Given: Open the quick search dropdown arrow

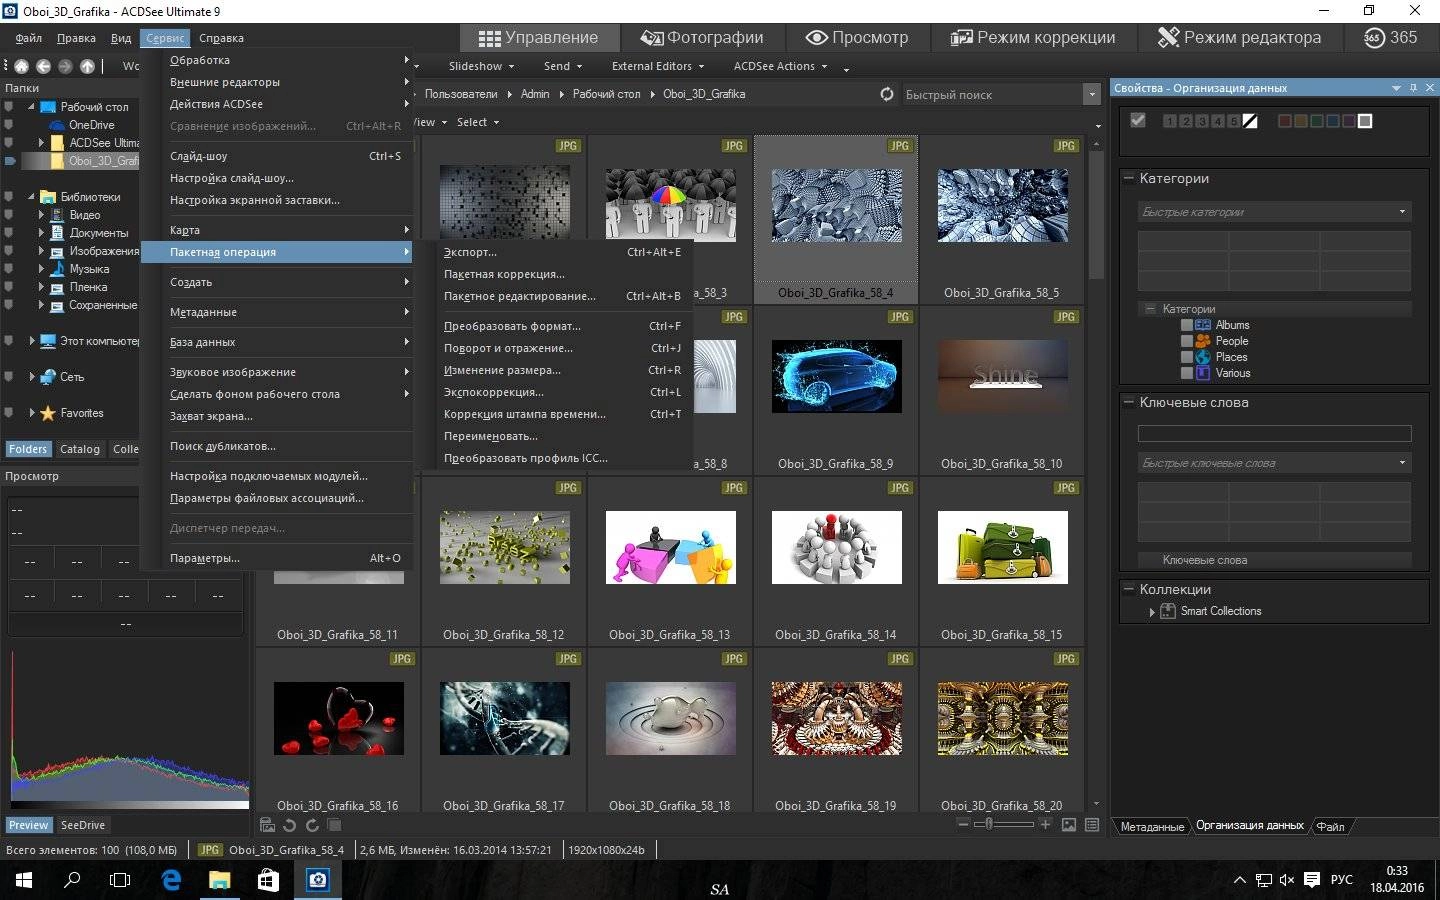Looking at the screenshot, I should (1091, 95).
